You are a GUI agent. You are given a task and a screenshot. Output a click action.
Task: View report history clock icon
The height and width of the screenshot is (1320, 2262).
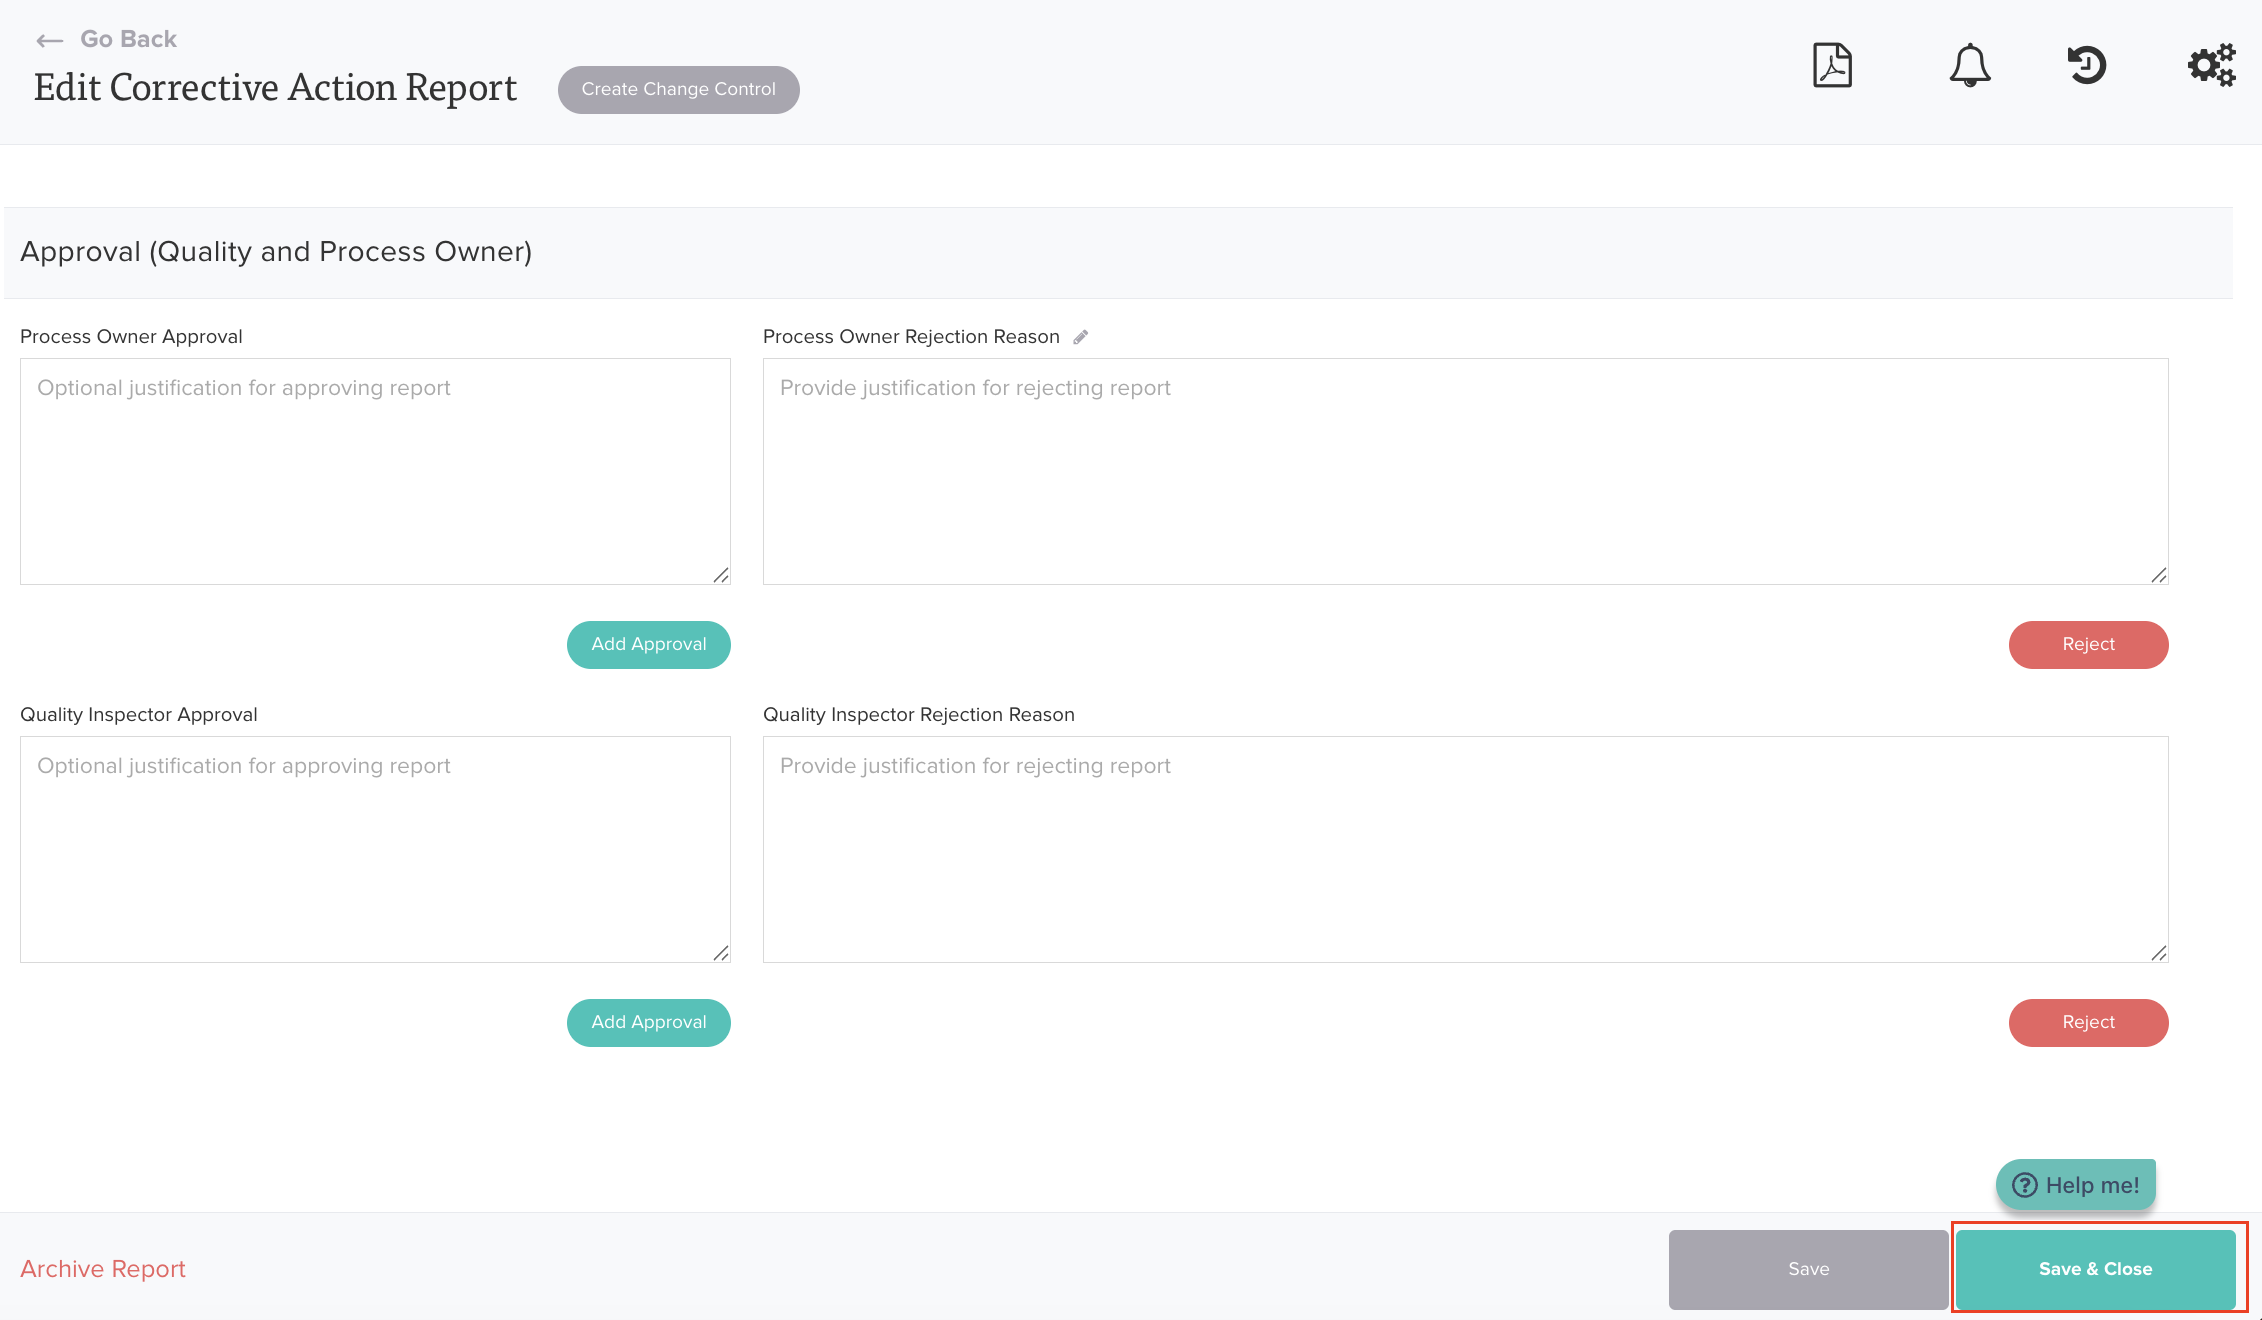tap(2087, 66)
